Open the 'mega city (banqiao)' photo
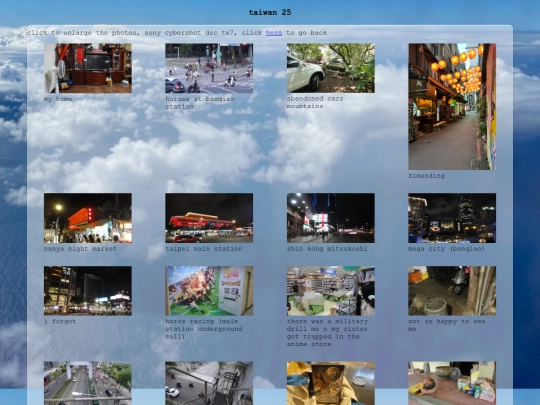The image size is (540, 405). pos(452,218)
